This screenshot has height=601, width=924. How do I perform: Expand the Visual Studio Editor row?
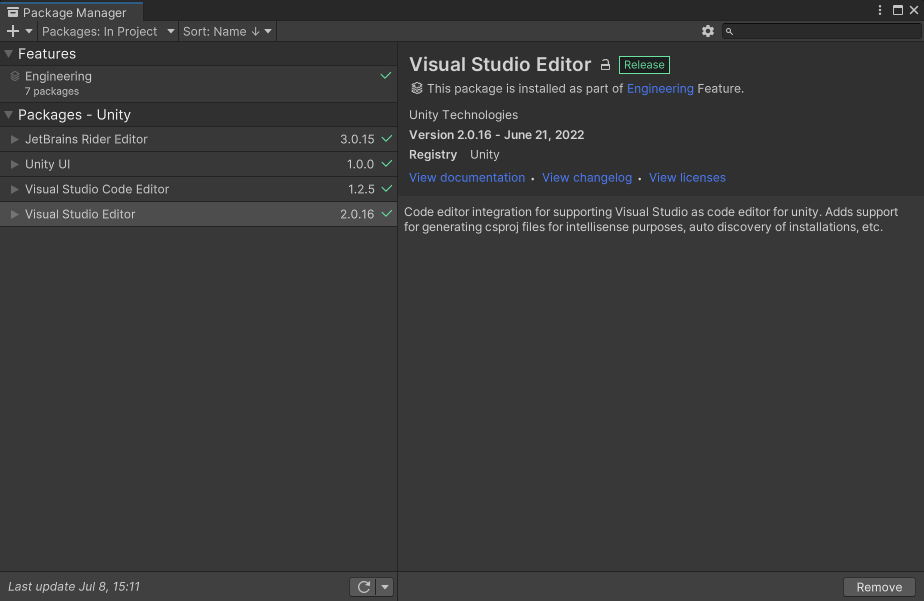click(15, 214)
